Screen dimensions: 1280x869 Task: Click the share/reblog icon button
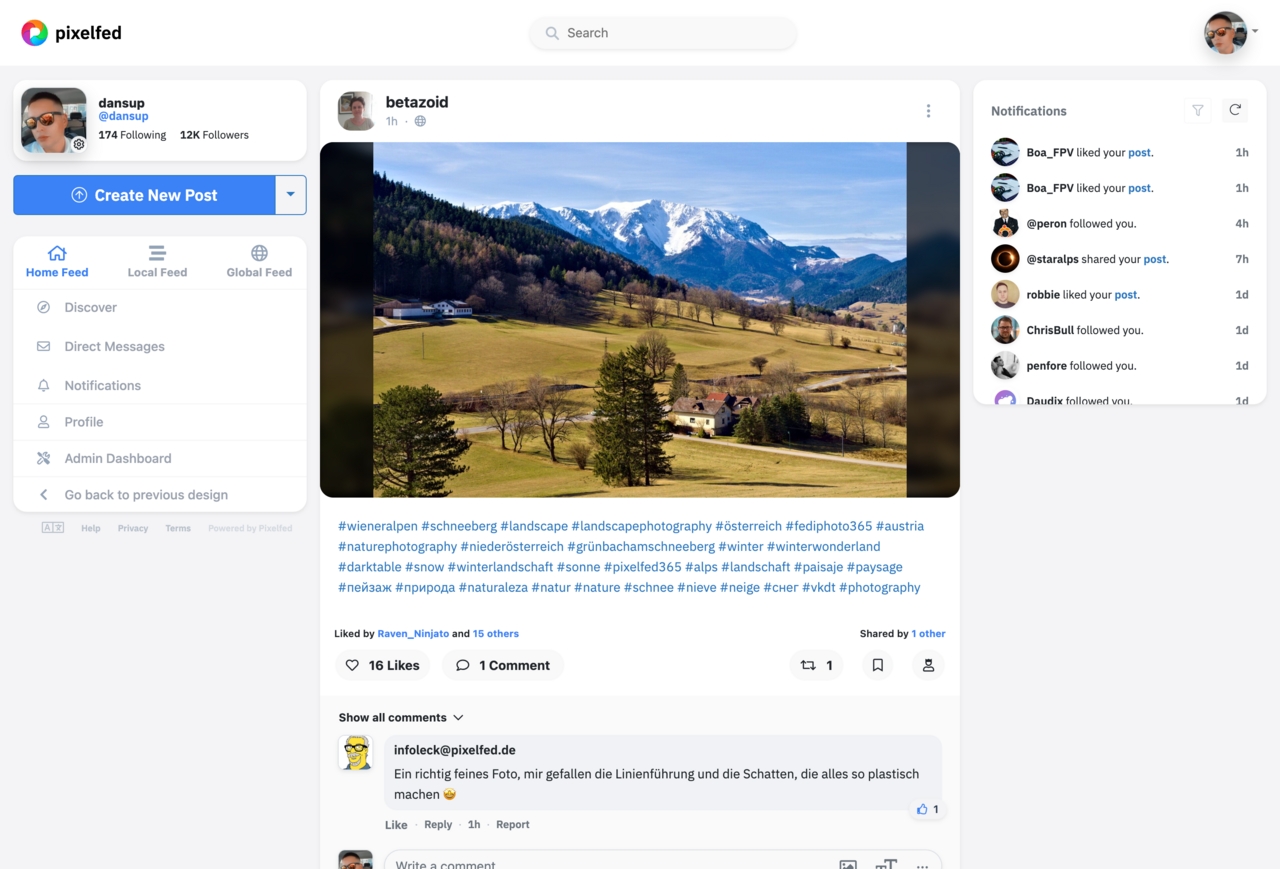(816, 665)
